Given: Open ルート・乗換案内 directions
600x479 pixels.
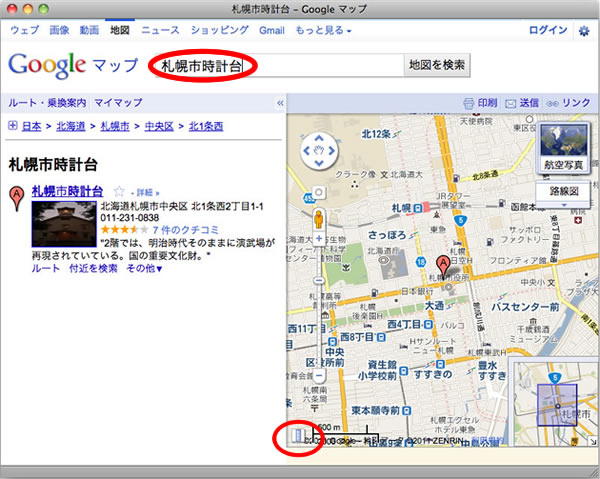Looking at the screenshot, I should click(47, 103).
